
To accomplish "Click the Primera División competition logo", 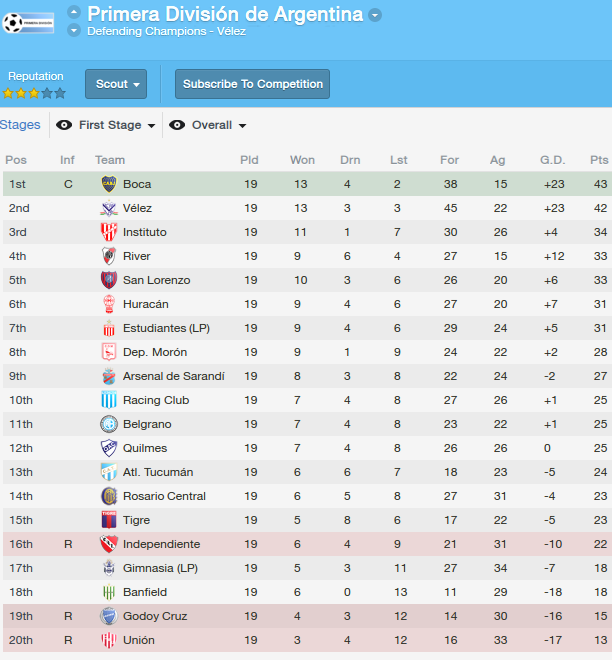I will [x=28, y=23].
